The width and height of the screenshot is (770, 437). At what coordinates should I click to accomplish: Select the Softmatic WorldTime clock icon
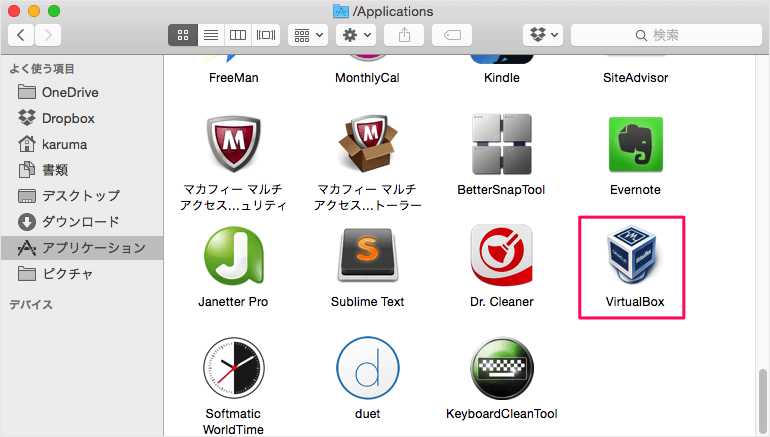coord(234,368)
